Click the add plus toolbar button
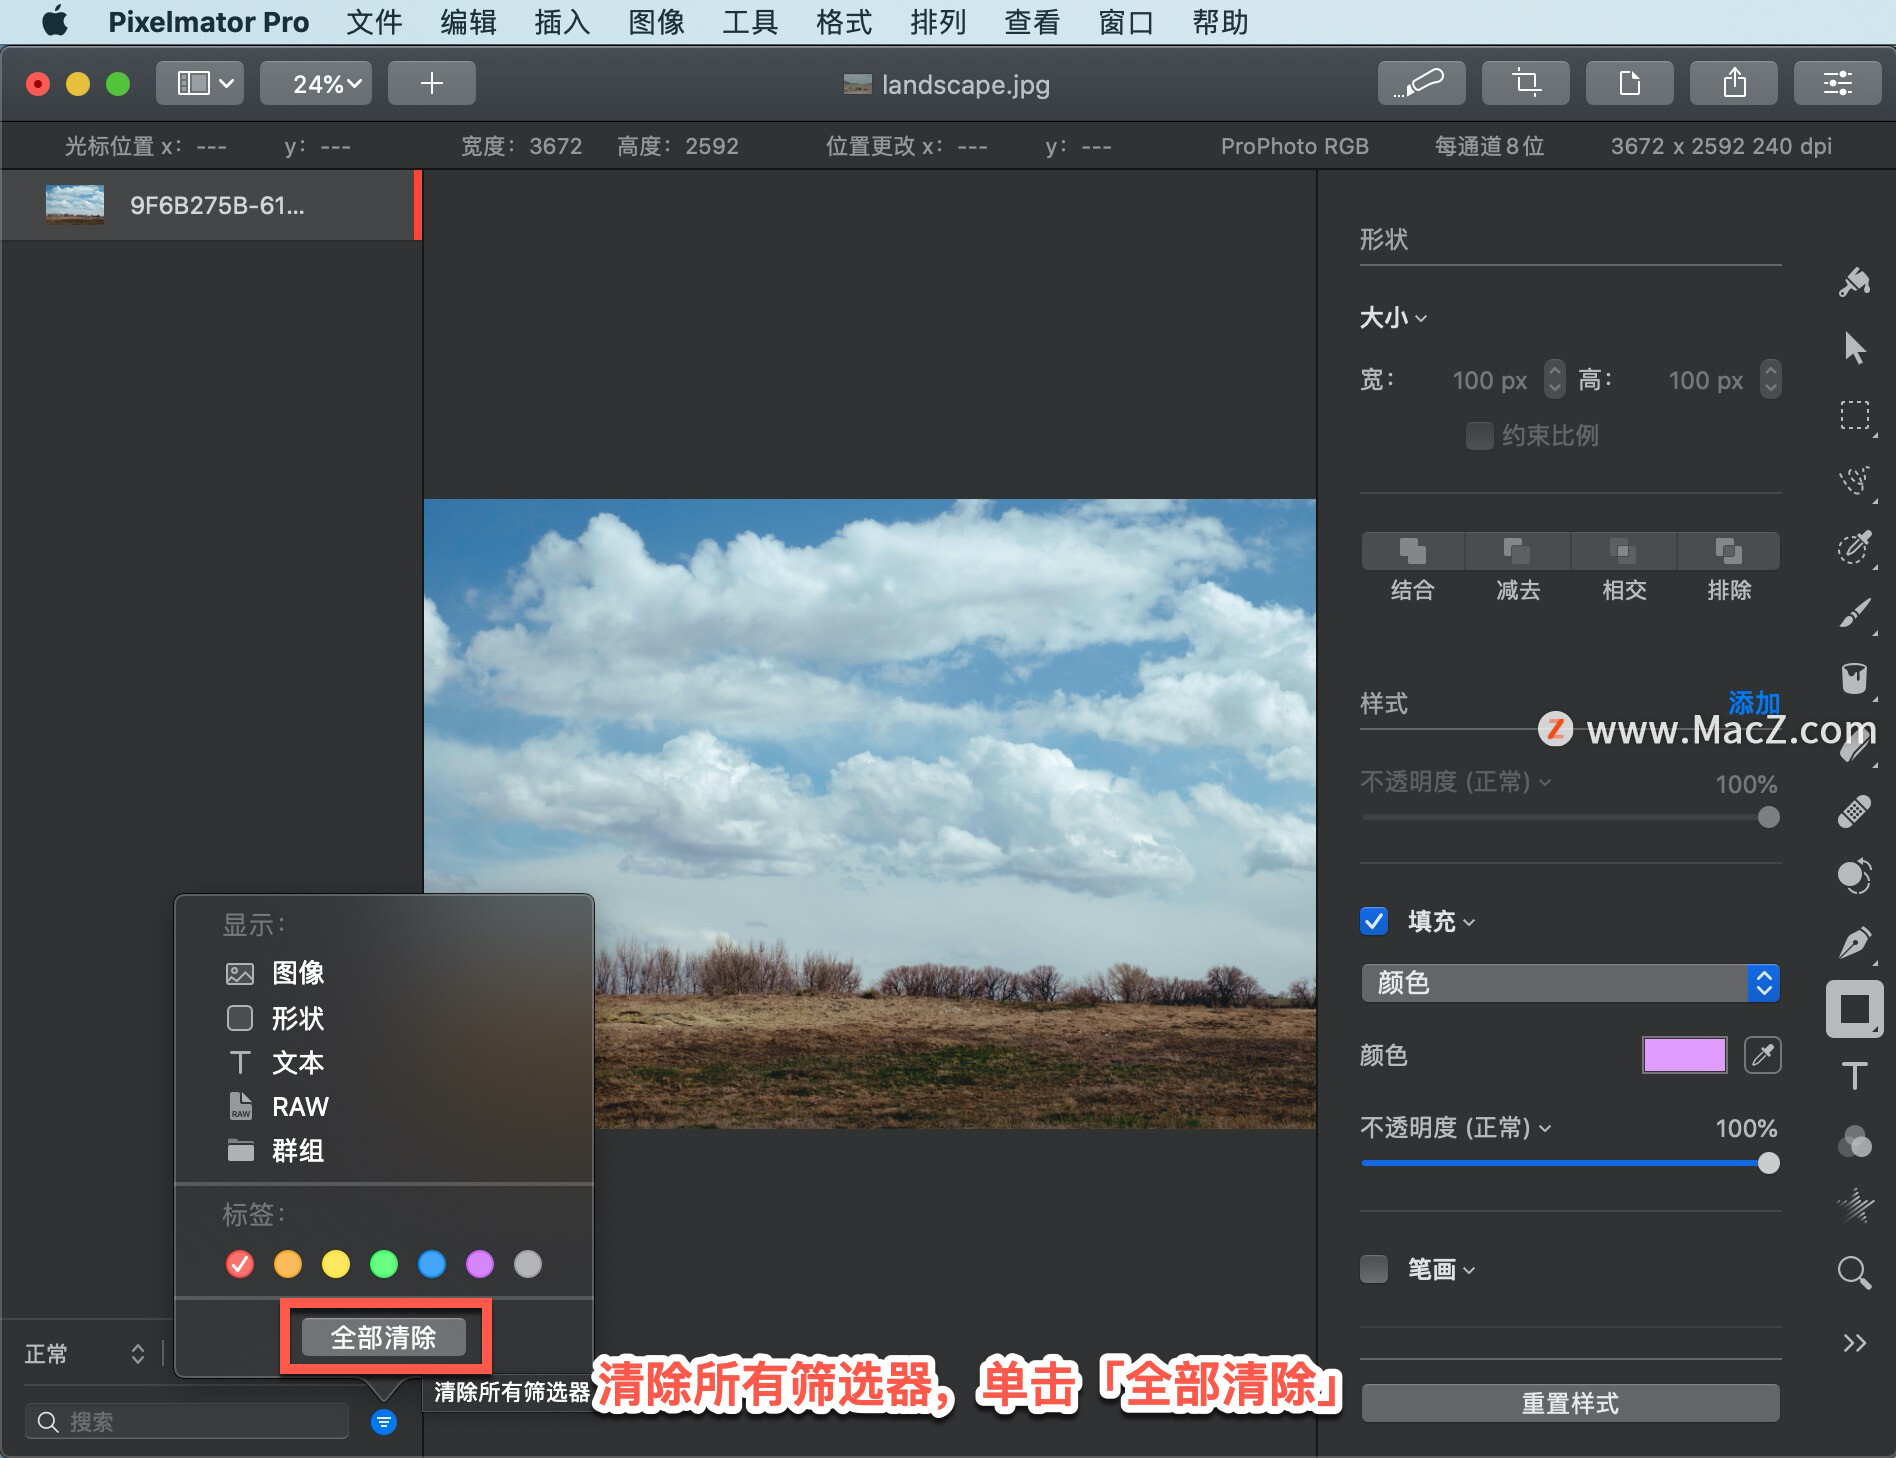 [431, 83]
